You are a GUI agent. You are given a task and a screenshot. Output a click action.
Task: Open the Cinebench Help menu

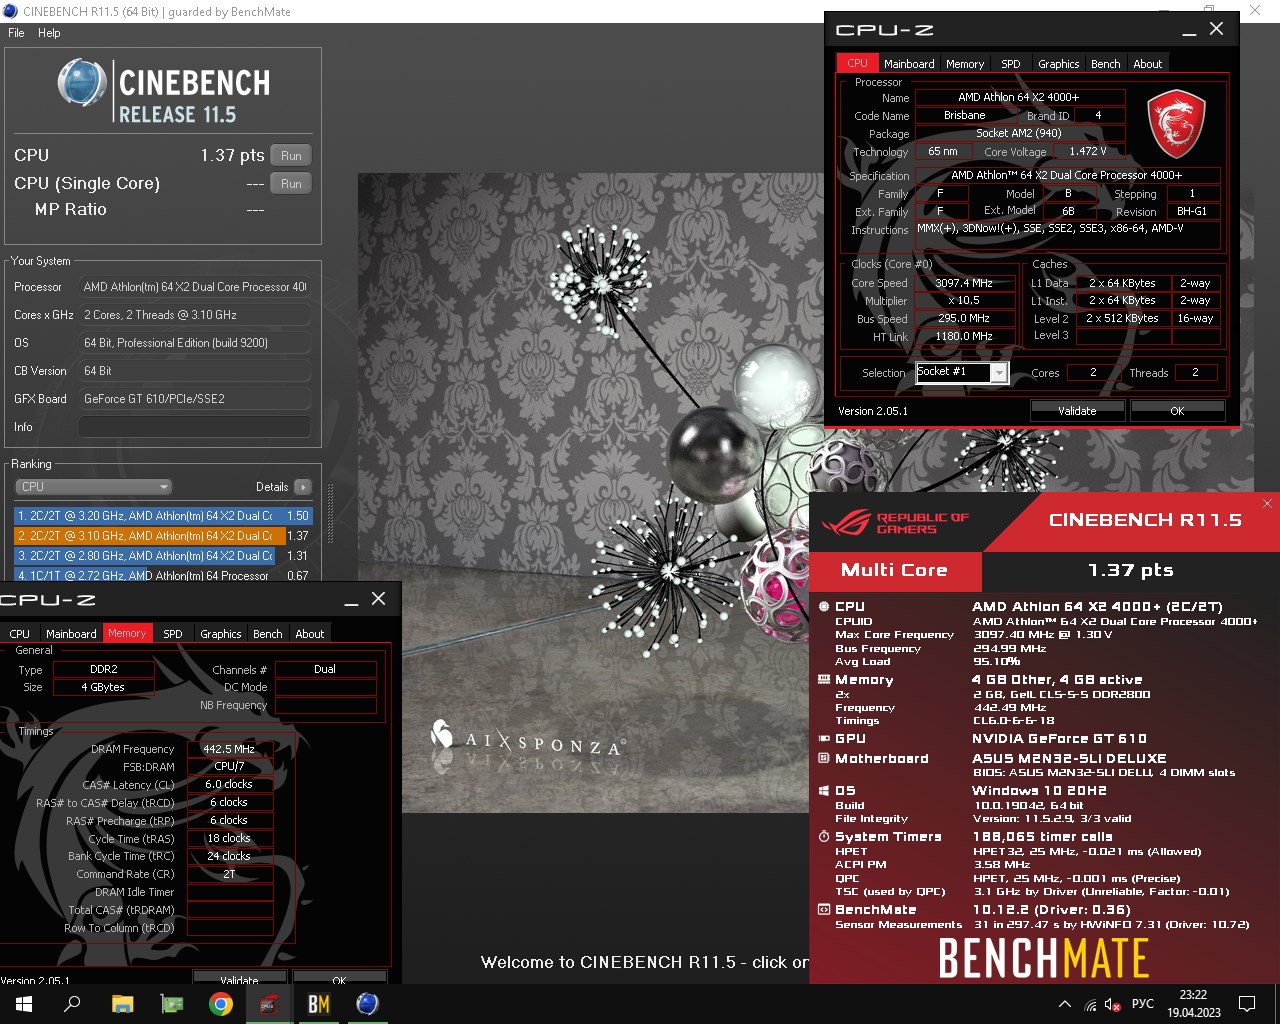coord(49,33)
